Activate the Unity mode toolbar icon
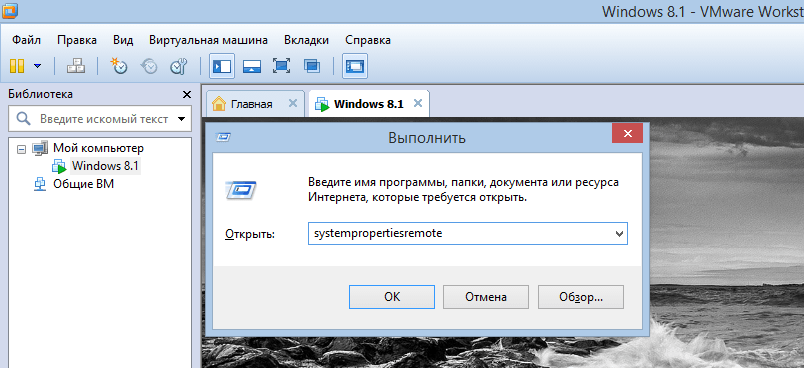Viewport: 804px width, 368px height. [x=312, y=66]
